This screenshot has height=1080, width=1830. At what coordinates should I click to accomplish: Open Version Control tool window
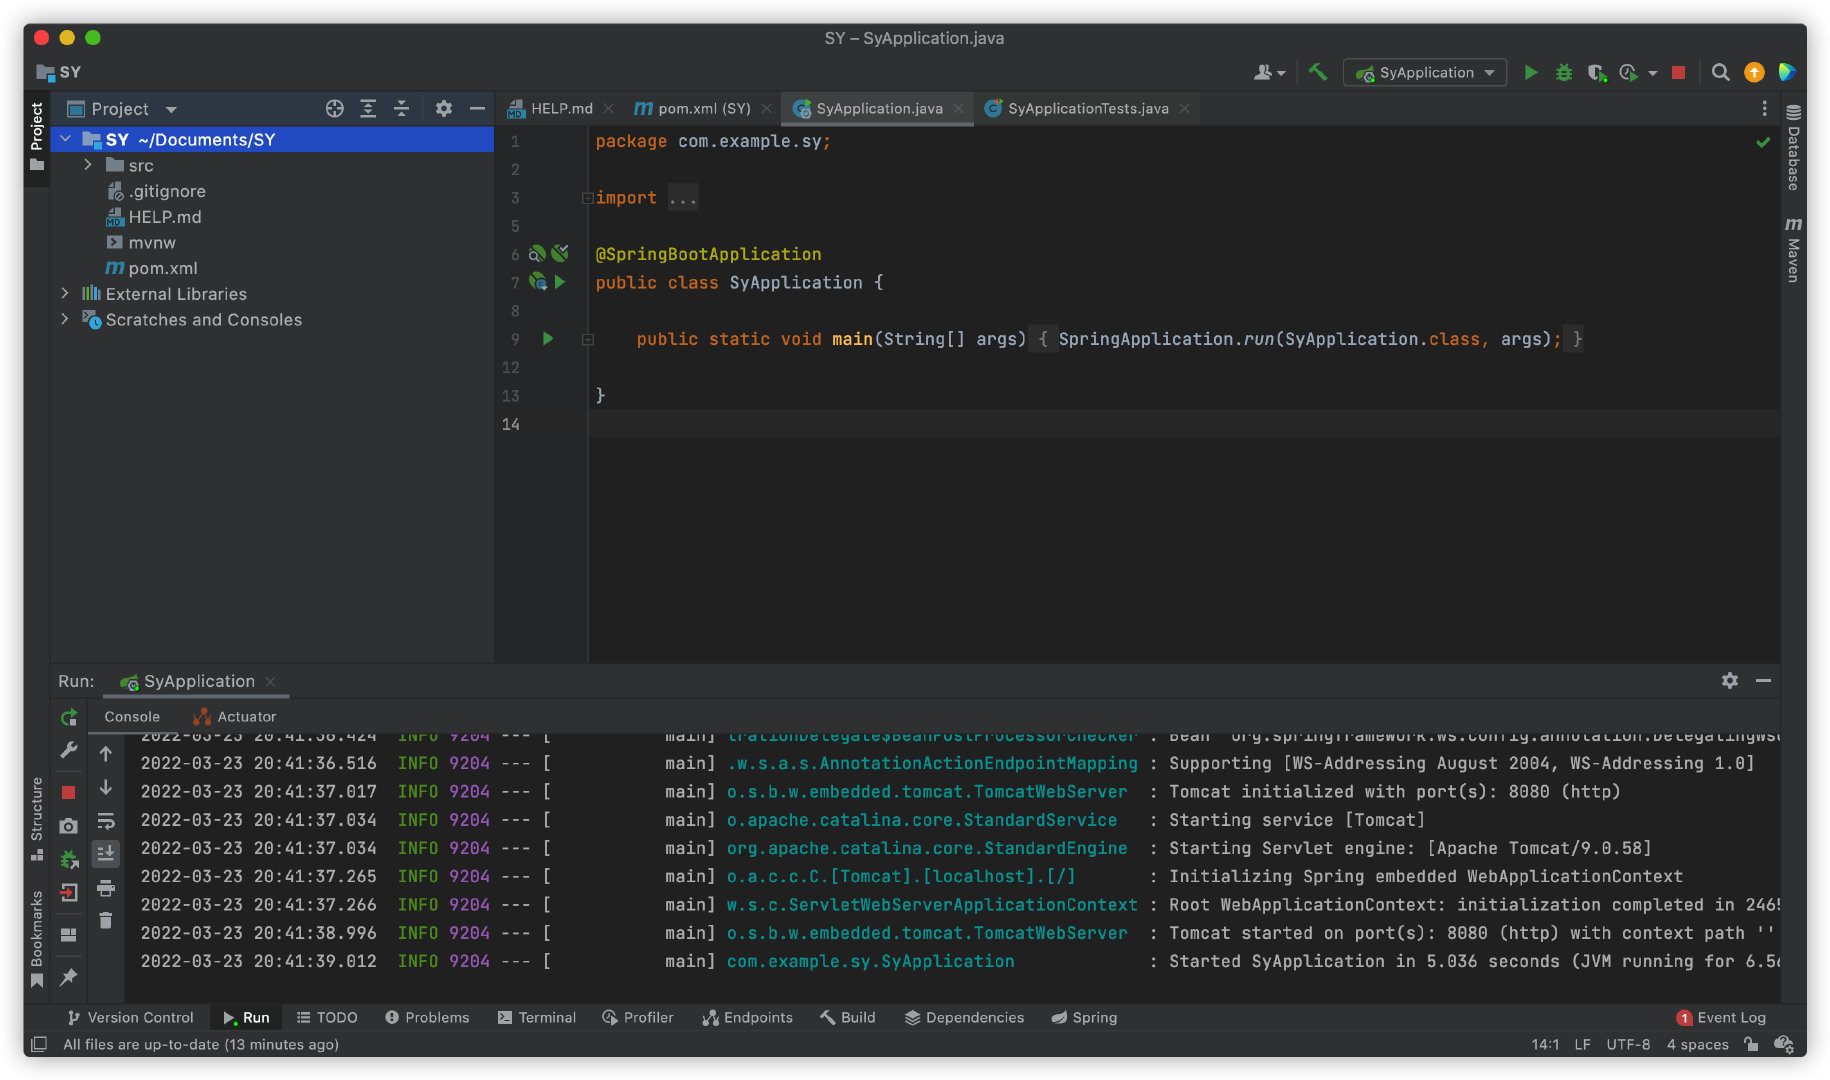[131, 1017]
